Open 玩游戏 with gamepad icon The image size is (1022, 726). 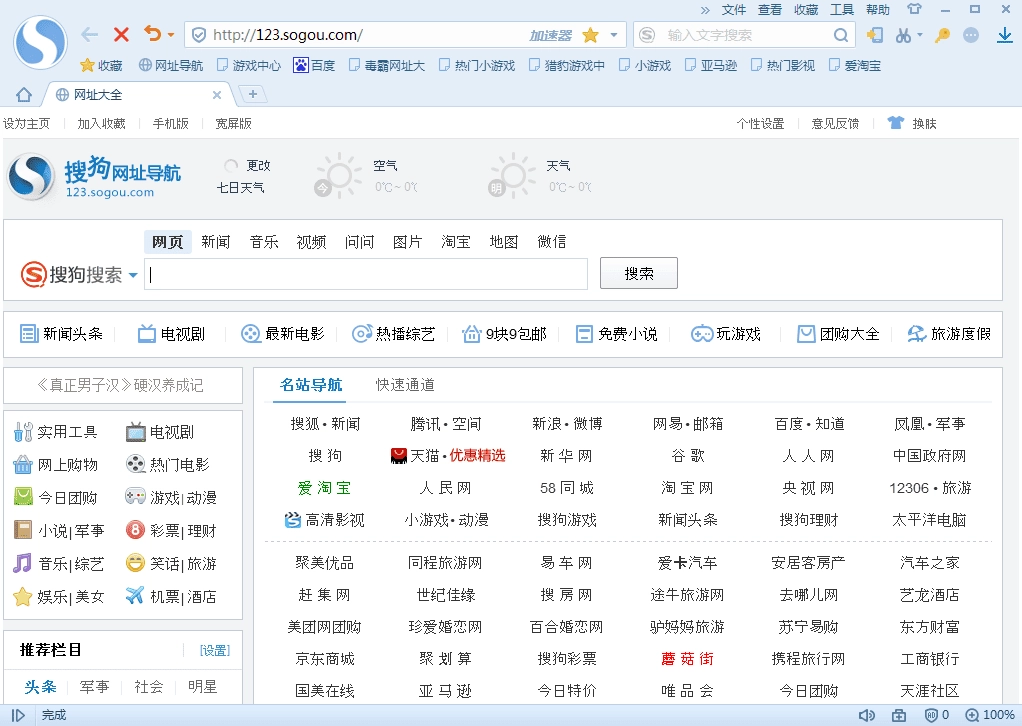(x=726, y=334)
